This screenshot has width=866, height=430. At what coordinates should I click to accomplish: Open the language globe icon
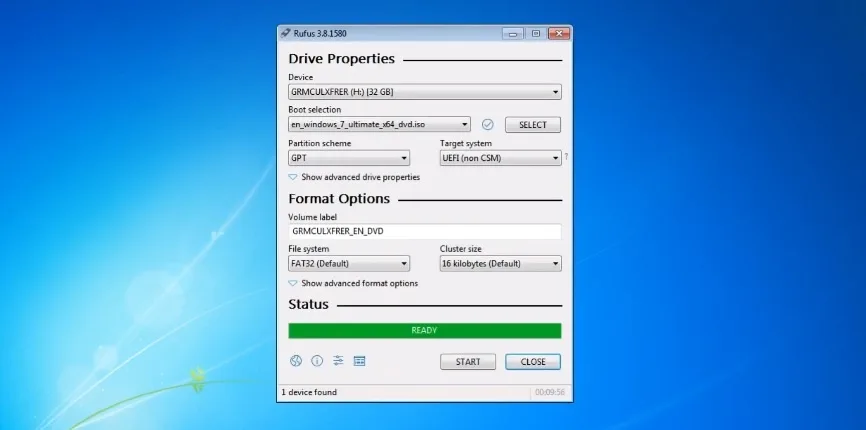tap(296, 361)
